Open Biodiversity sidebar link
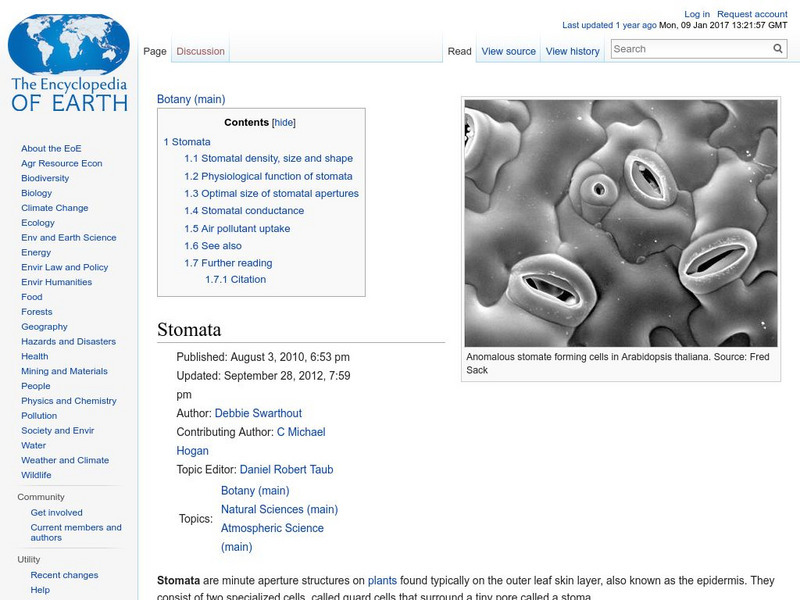Screen dimensions: 800x600 pyautogui.click(x=45, y=178)
